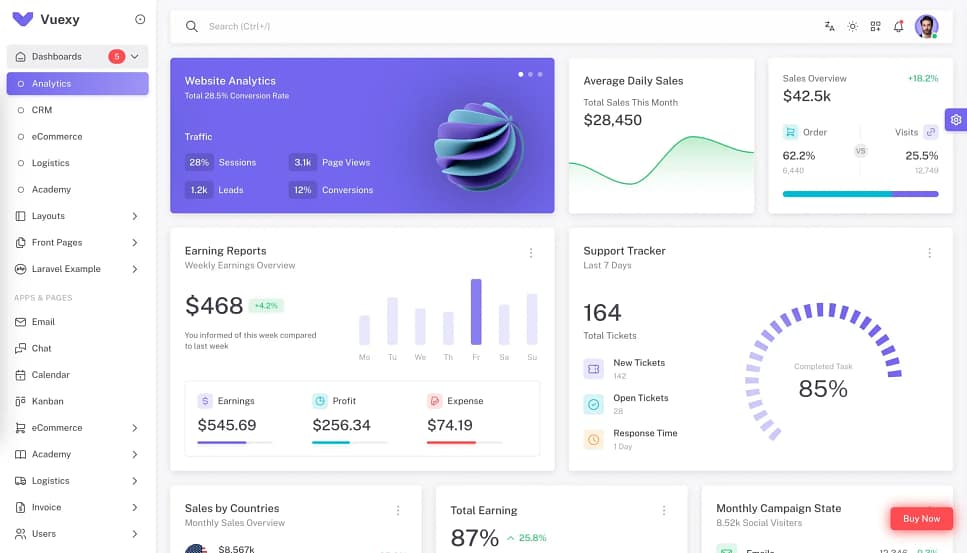Image resolution: width=967 pixels, height=553 pixels.
Task: Open the notifications bell
Action: (x=898, y=26)
